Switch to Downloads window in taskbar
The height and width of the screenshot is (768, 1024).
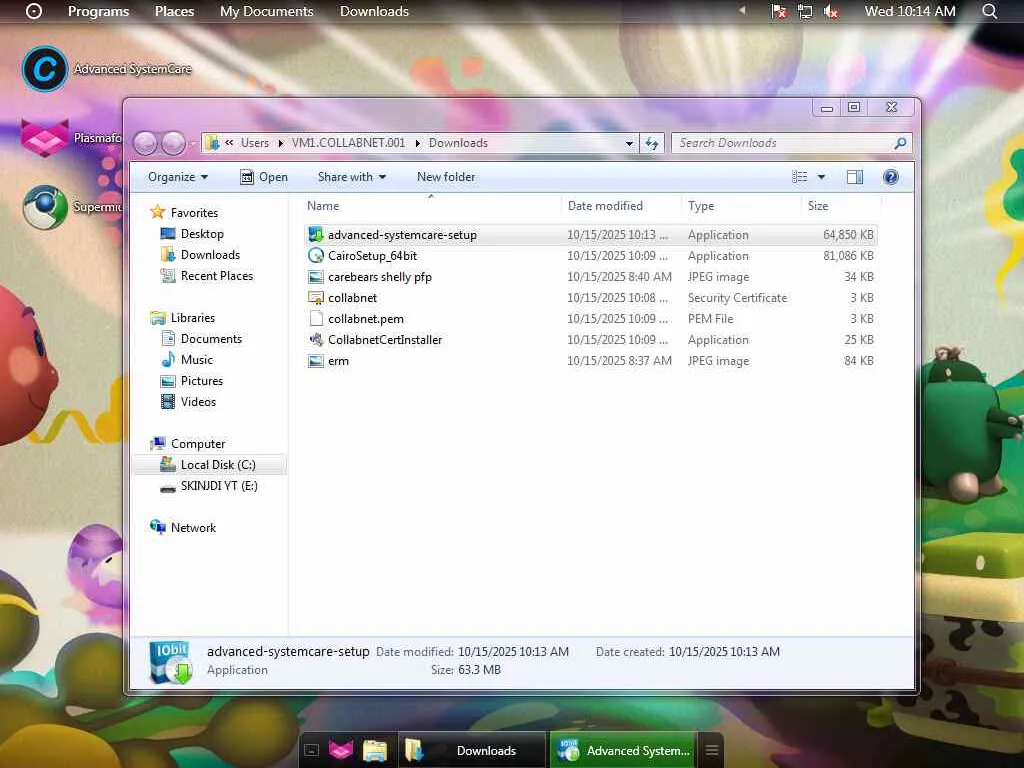tap(472, 750)
